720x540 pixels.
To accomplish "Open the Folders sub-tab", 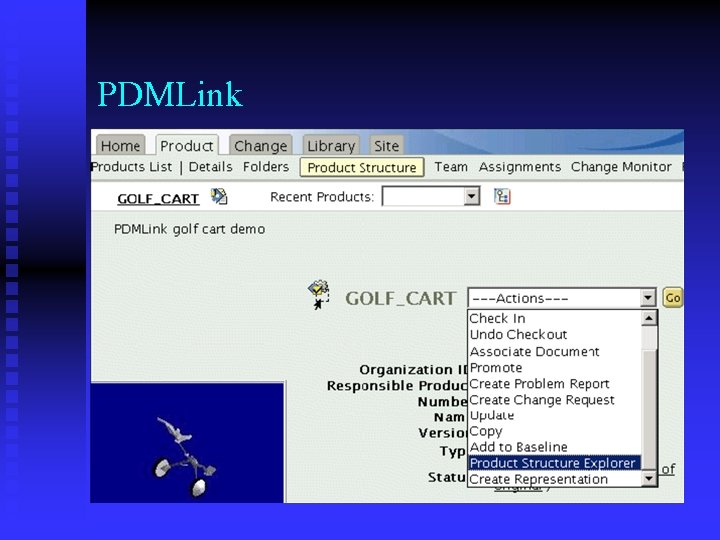I will (x=266, y=167).
